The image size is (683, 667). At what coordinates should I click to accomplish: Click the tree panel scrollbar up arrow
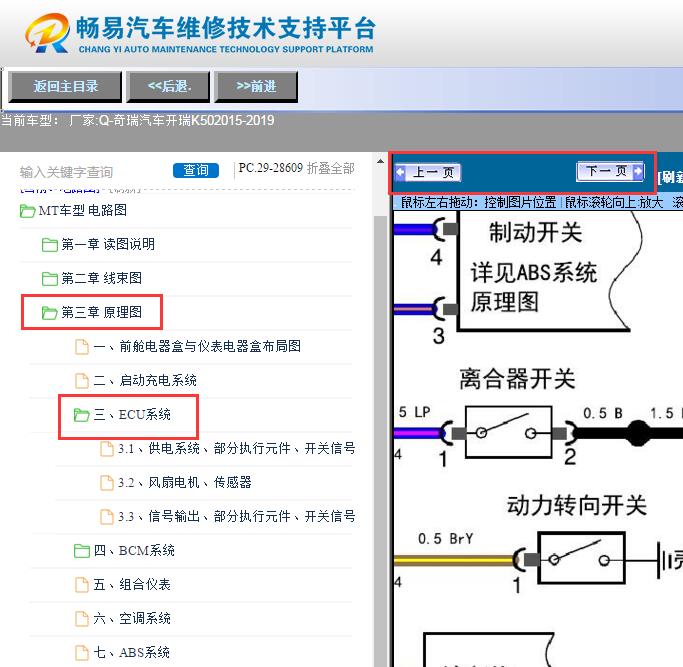(380, 161)
